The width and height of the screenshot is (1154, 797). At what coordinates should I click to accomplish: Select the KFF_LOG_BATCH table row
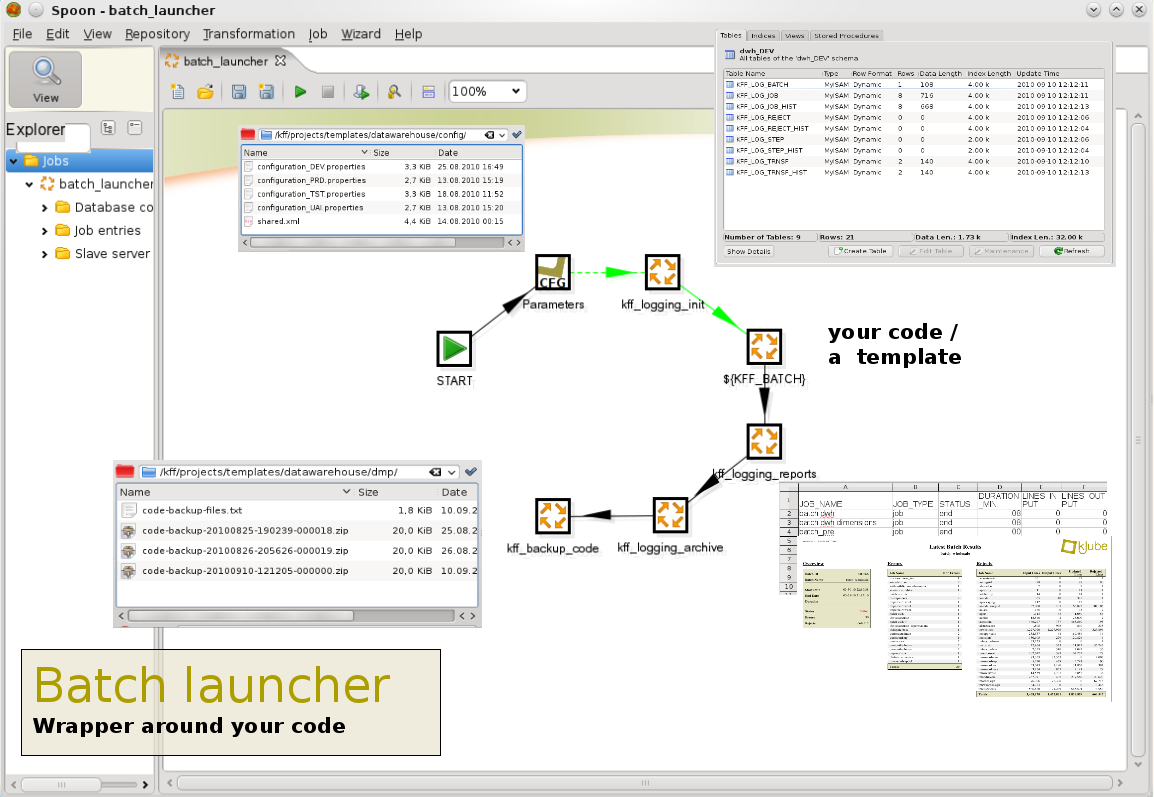click(913, 85)
